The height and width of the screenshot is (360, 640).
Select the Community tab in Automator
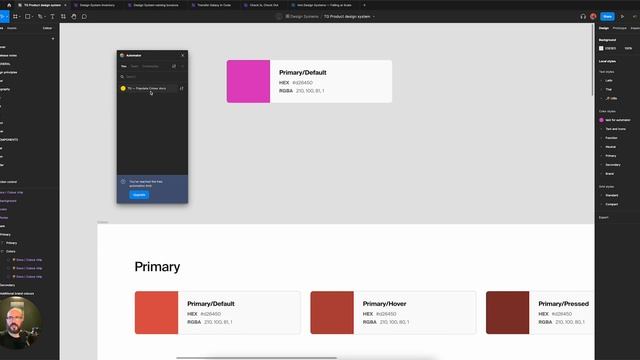click(150, 66)
